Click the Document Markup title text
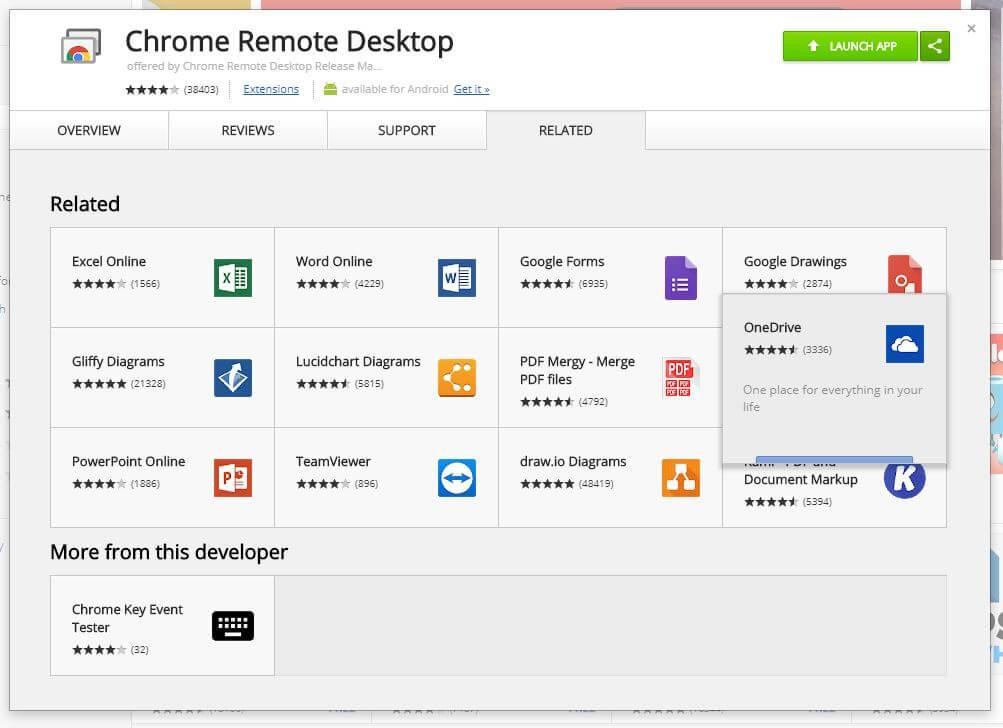This screenshot has height=728, width=1003. [x=800, y=479]
